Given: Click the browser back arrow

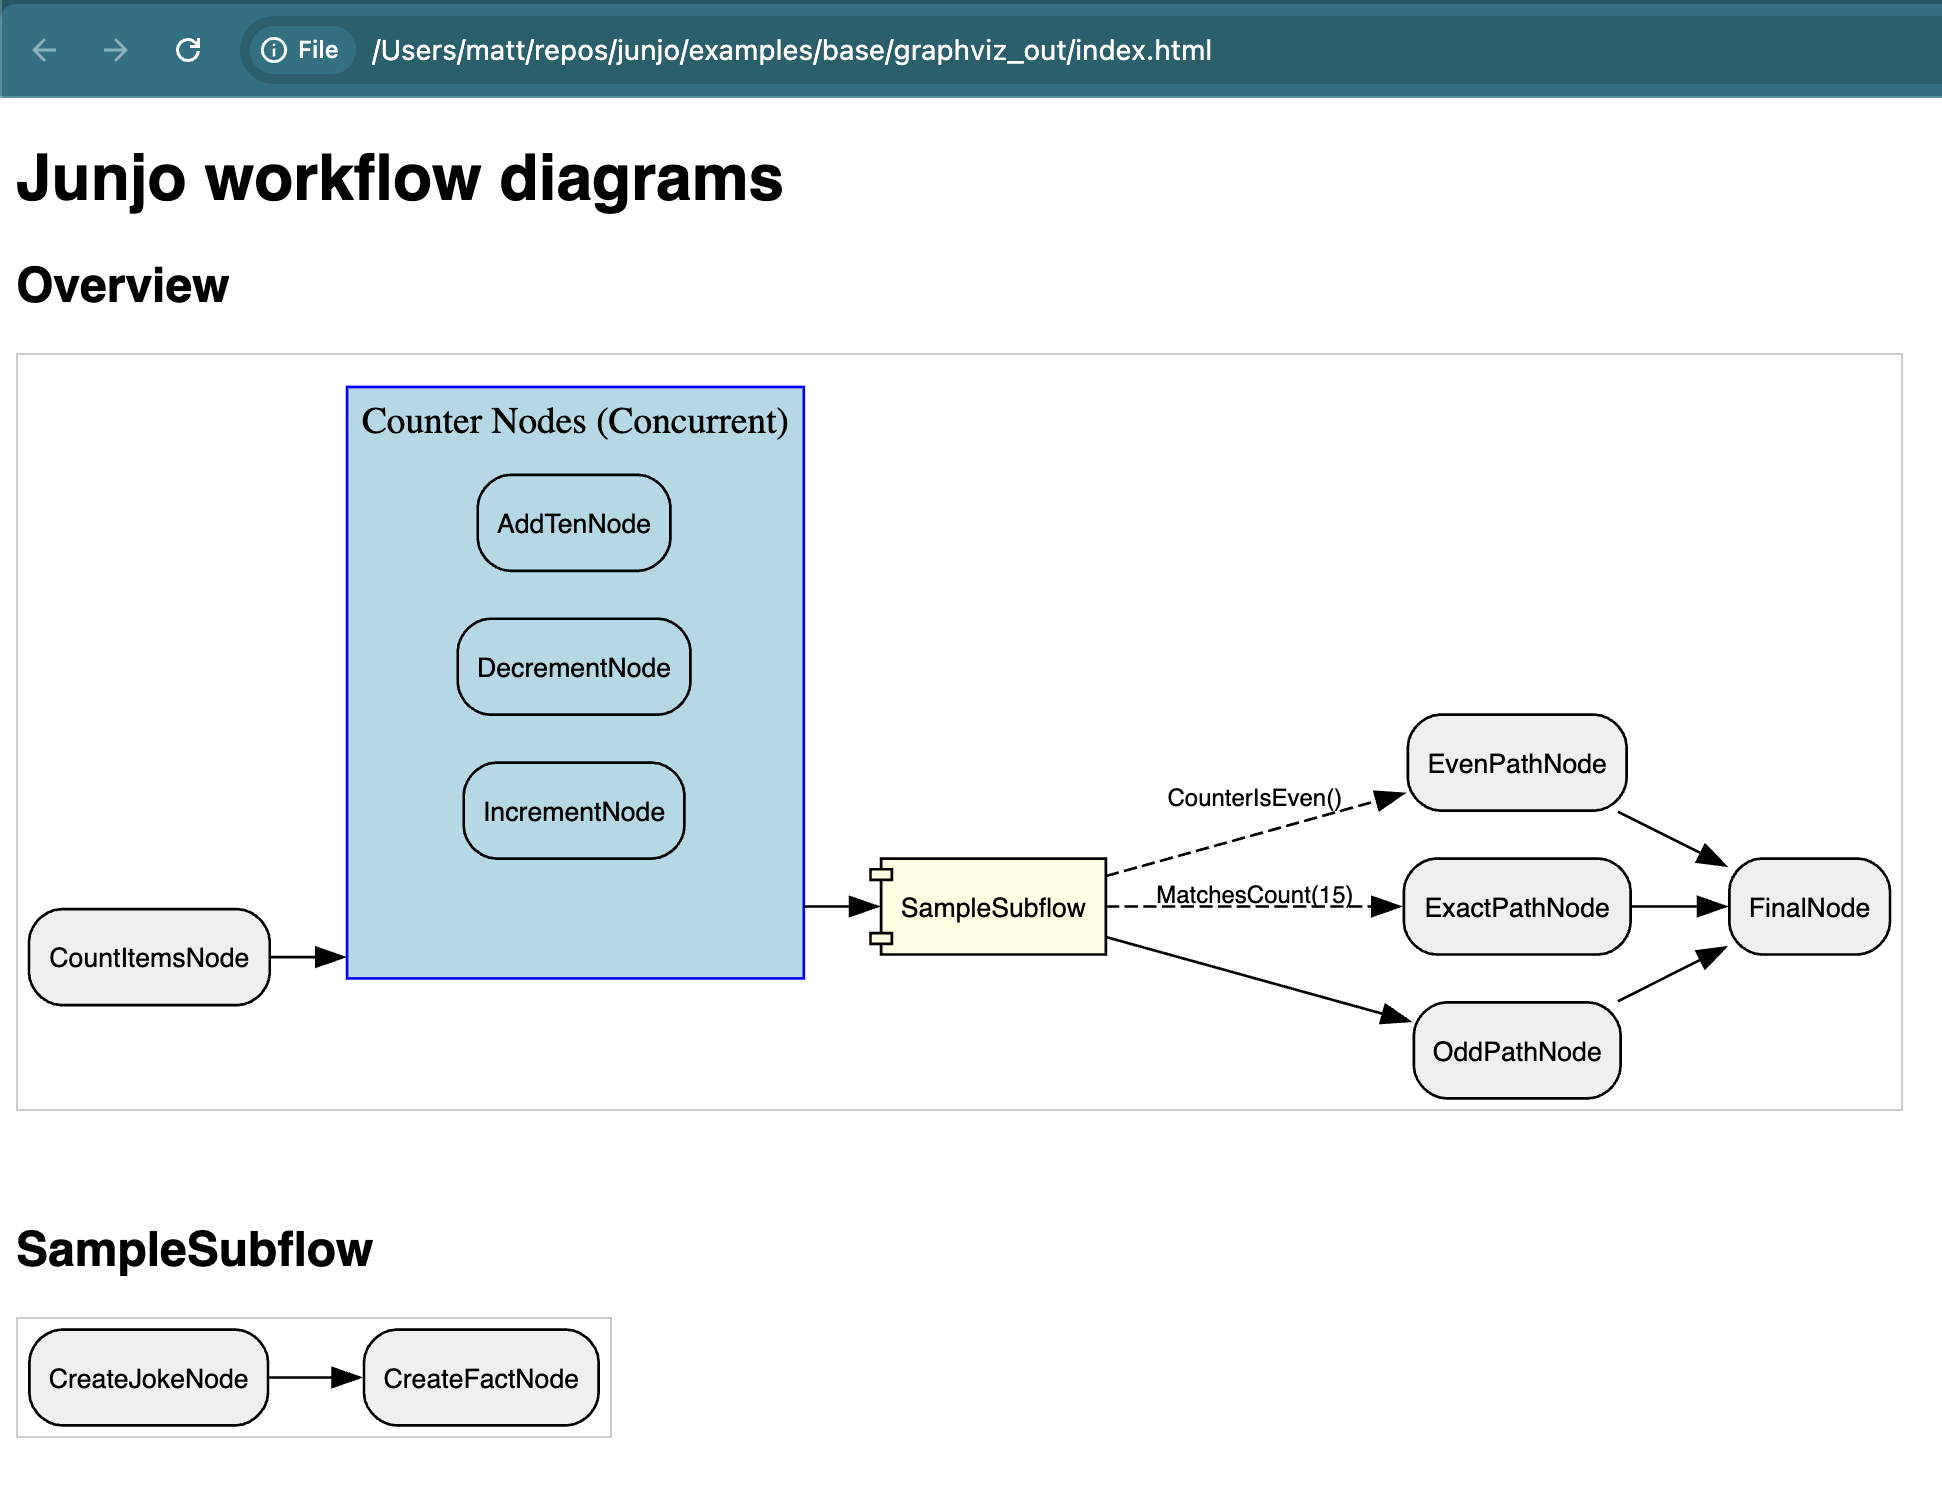Looking at the screenshot, I should [x=44, y=50].
